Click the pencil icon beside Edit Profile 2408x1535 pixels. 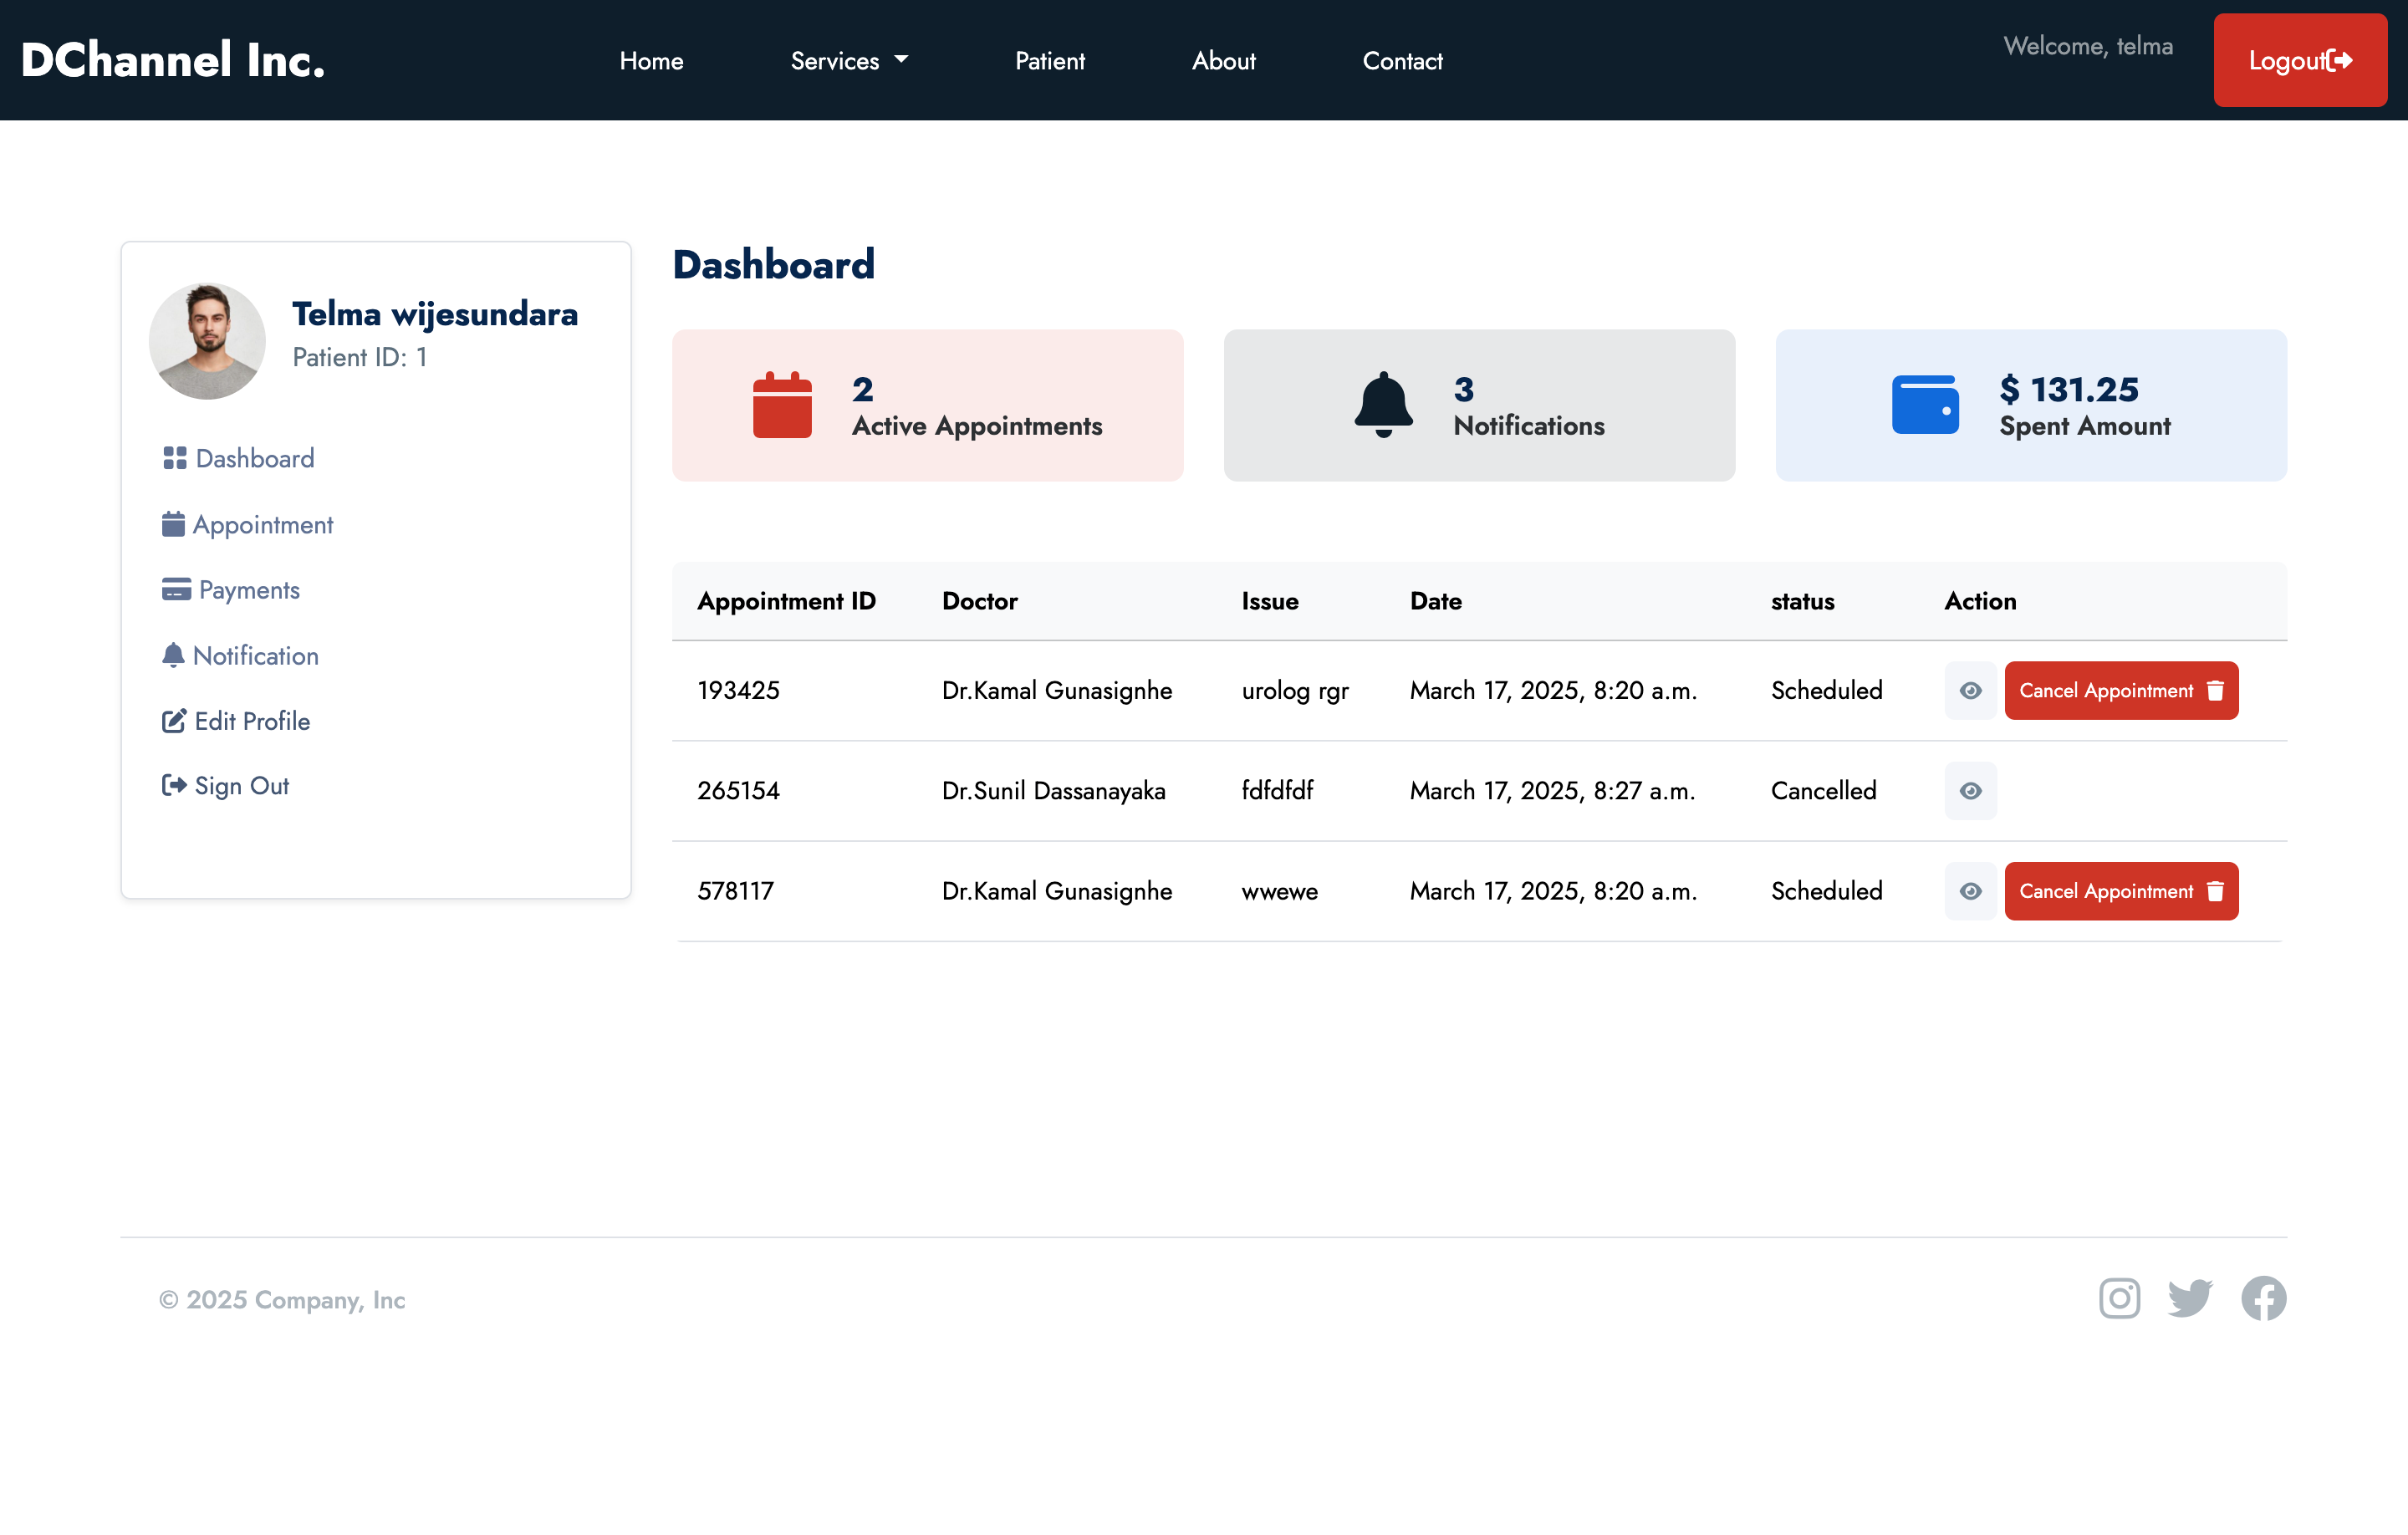174,721
